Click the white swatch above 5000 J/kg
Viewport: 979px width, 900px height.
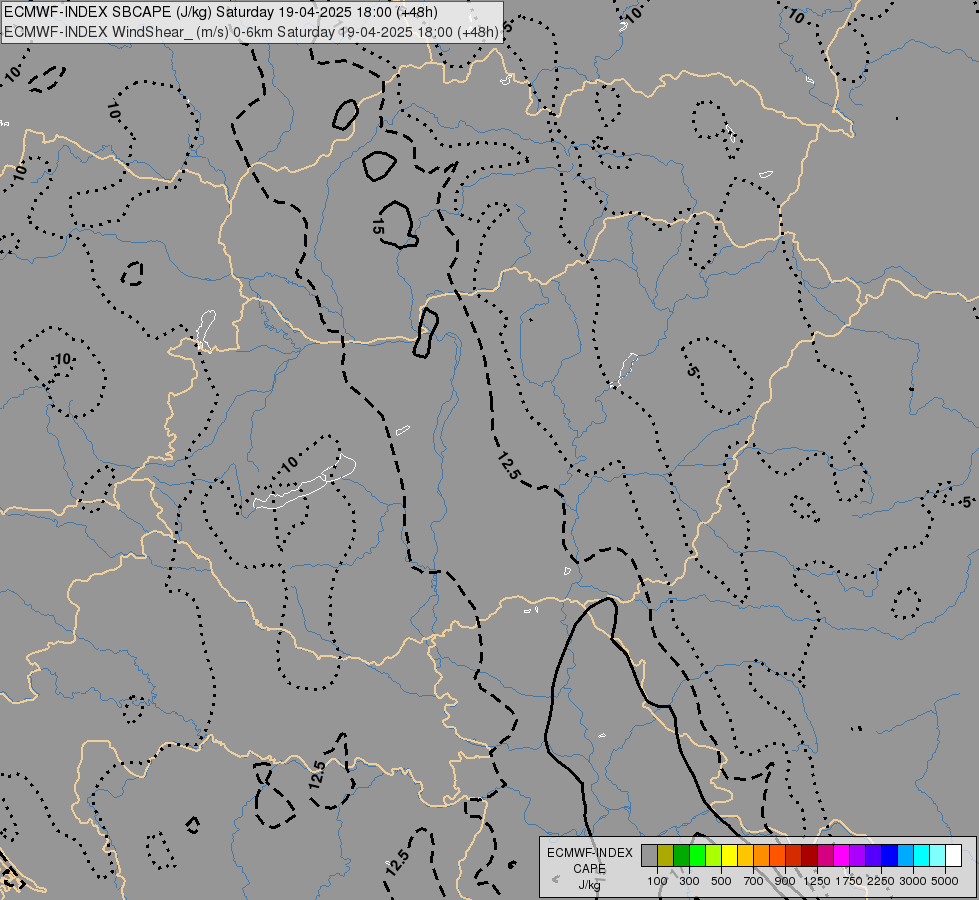point(953,855)
